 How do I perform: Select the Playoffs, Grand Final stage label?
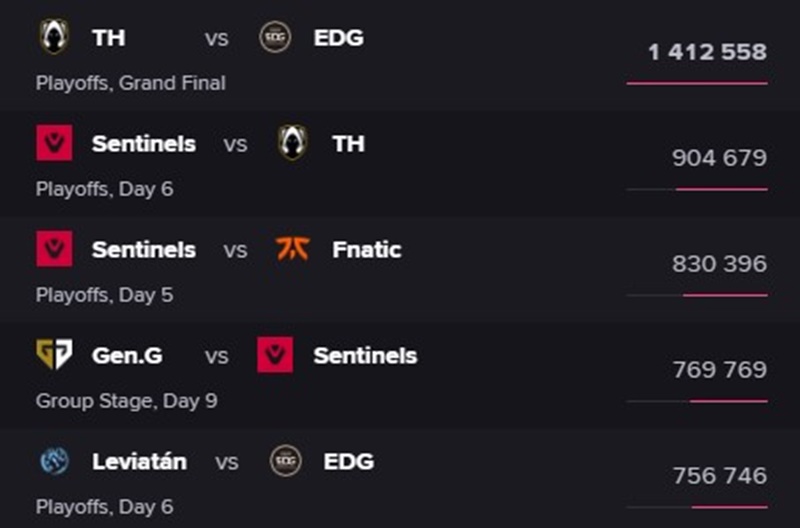coord(131,83)
